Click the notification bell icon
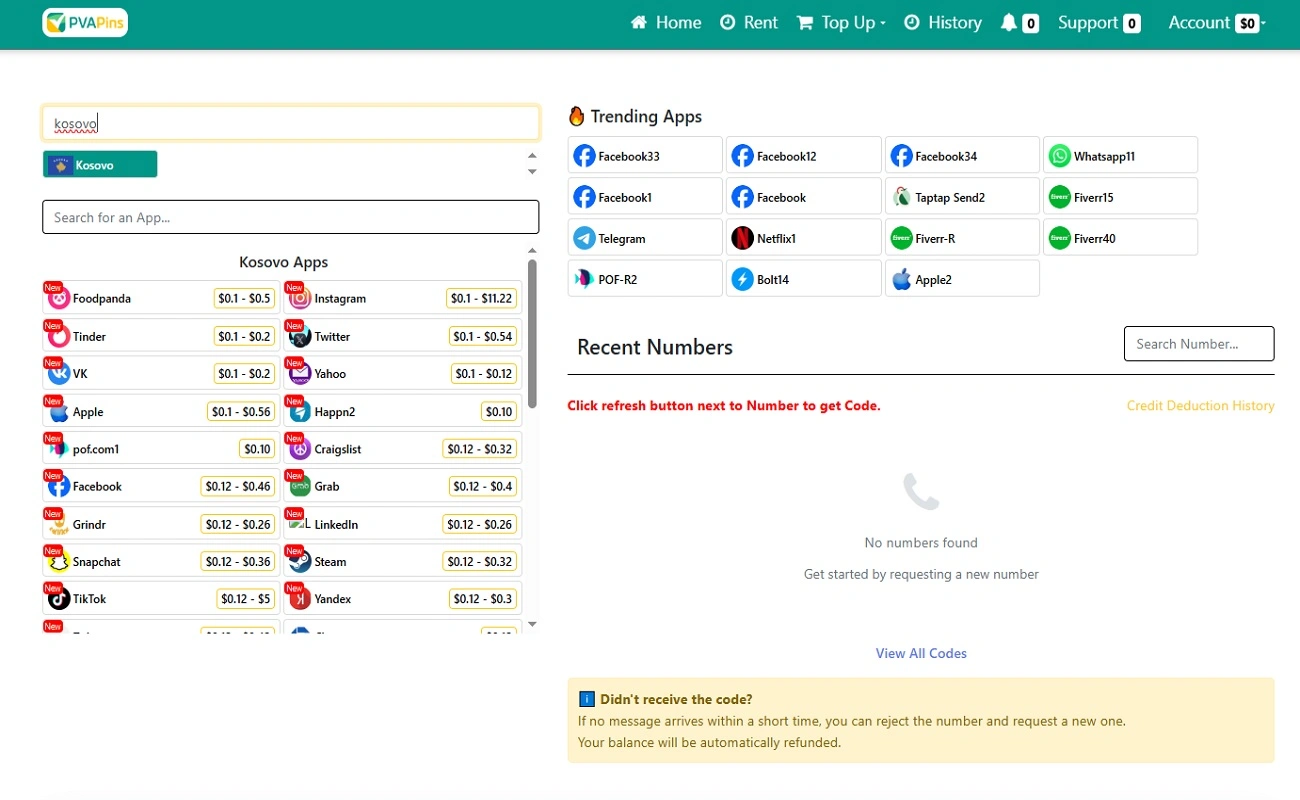Viewport: 1300px width, 800px height. (1008, 23)
